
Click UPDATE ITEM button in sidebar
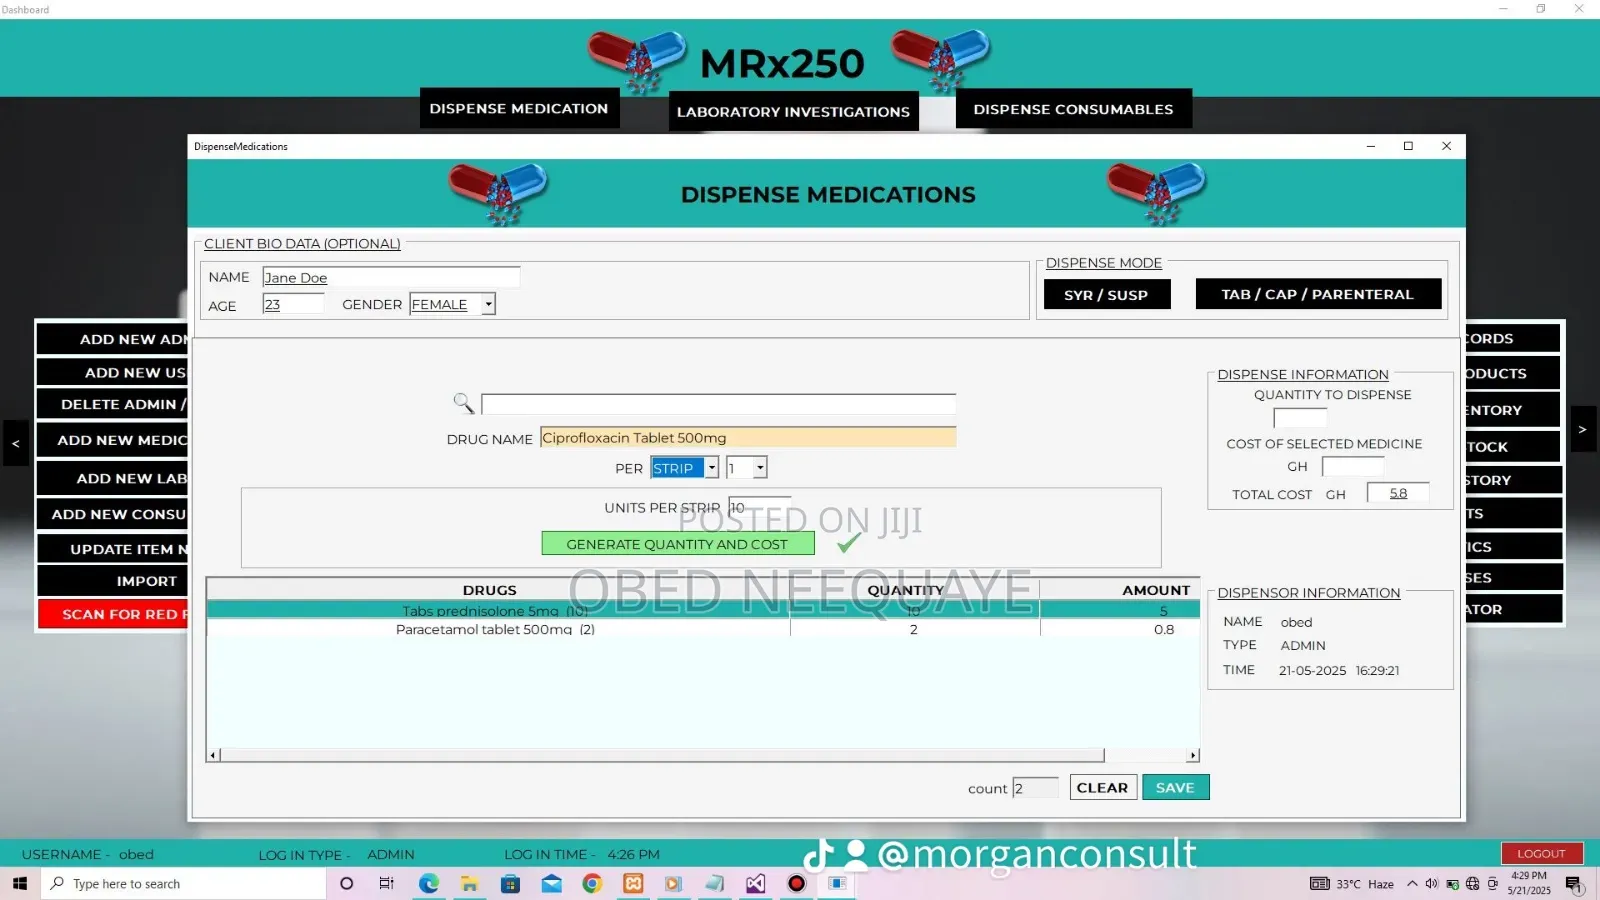pos(113,549)
